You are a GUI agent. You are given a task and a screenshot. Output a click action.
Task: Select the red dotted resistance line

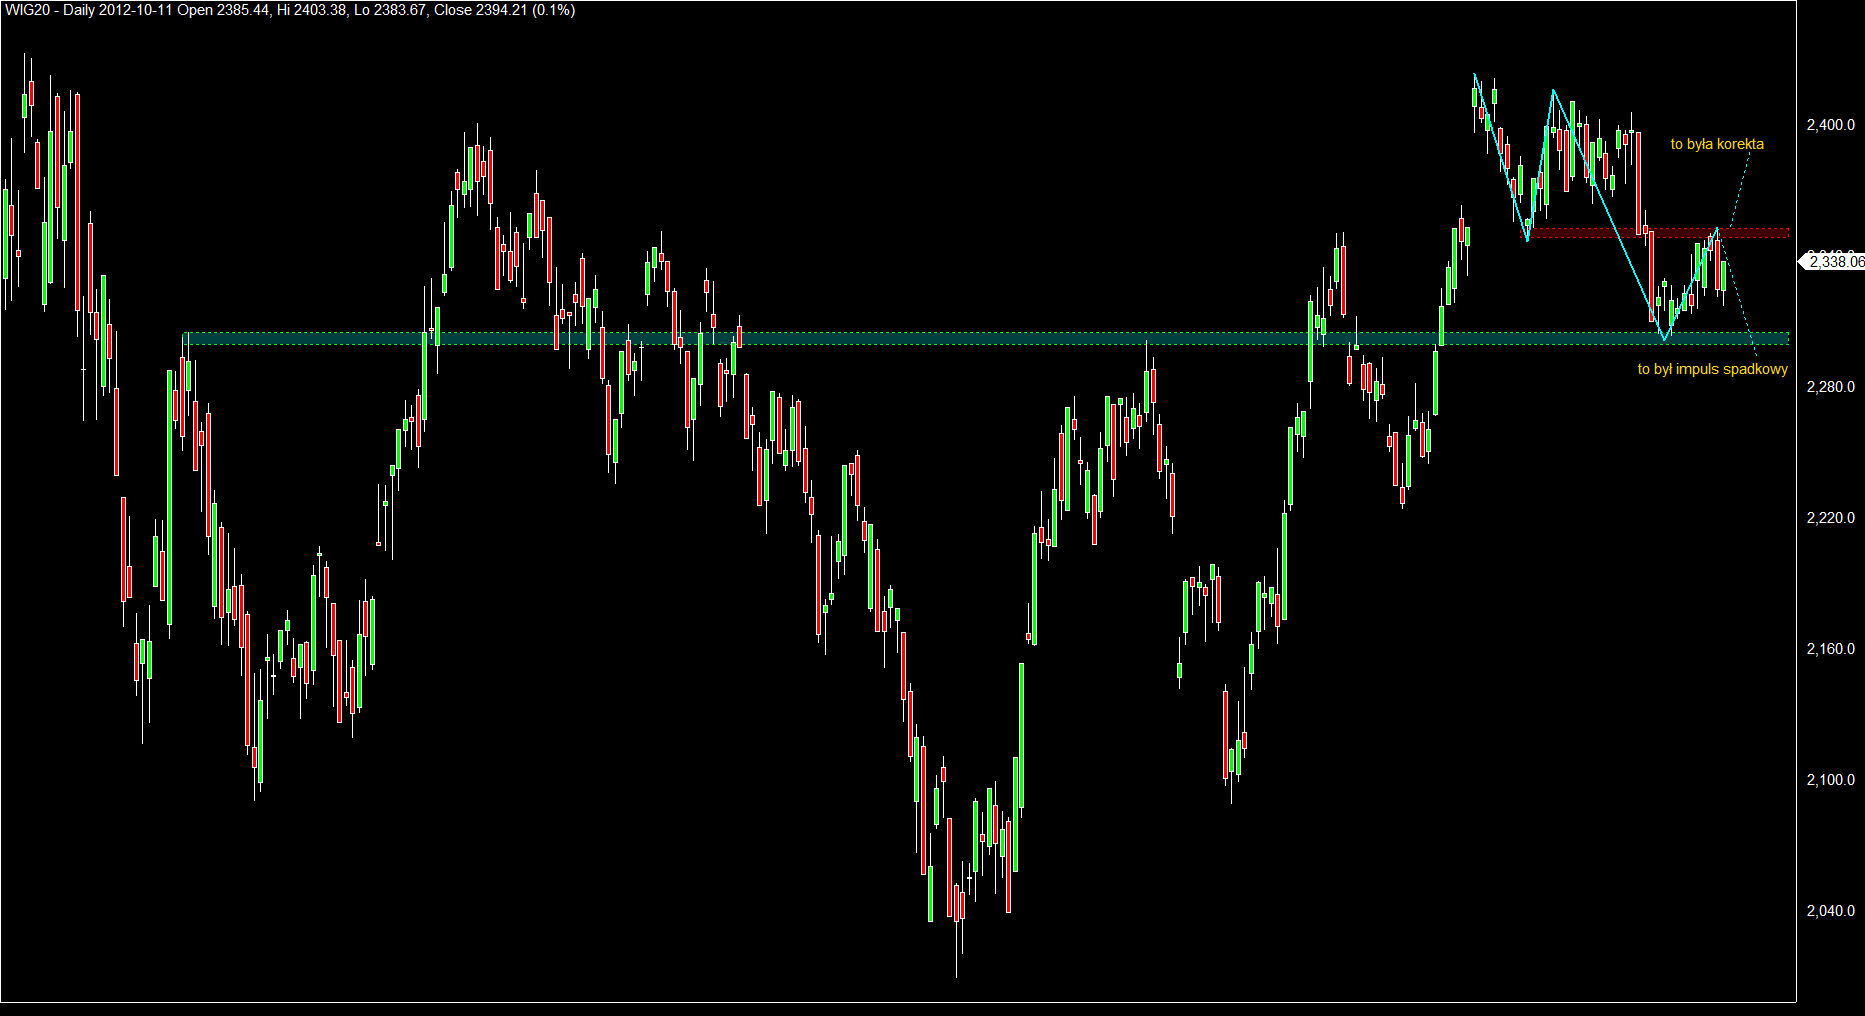click(x=1656, y=233)
